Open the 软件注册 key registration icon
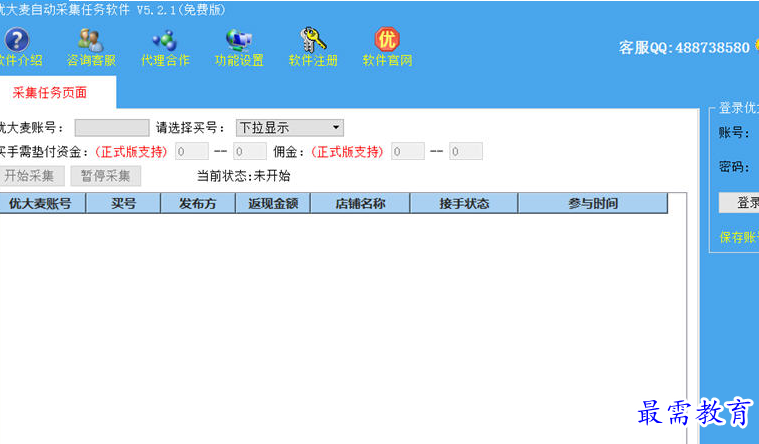Image resolution: width=759 pixels, height=444 pixels. (313, 40)
